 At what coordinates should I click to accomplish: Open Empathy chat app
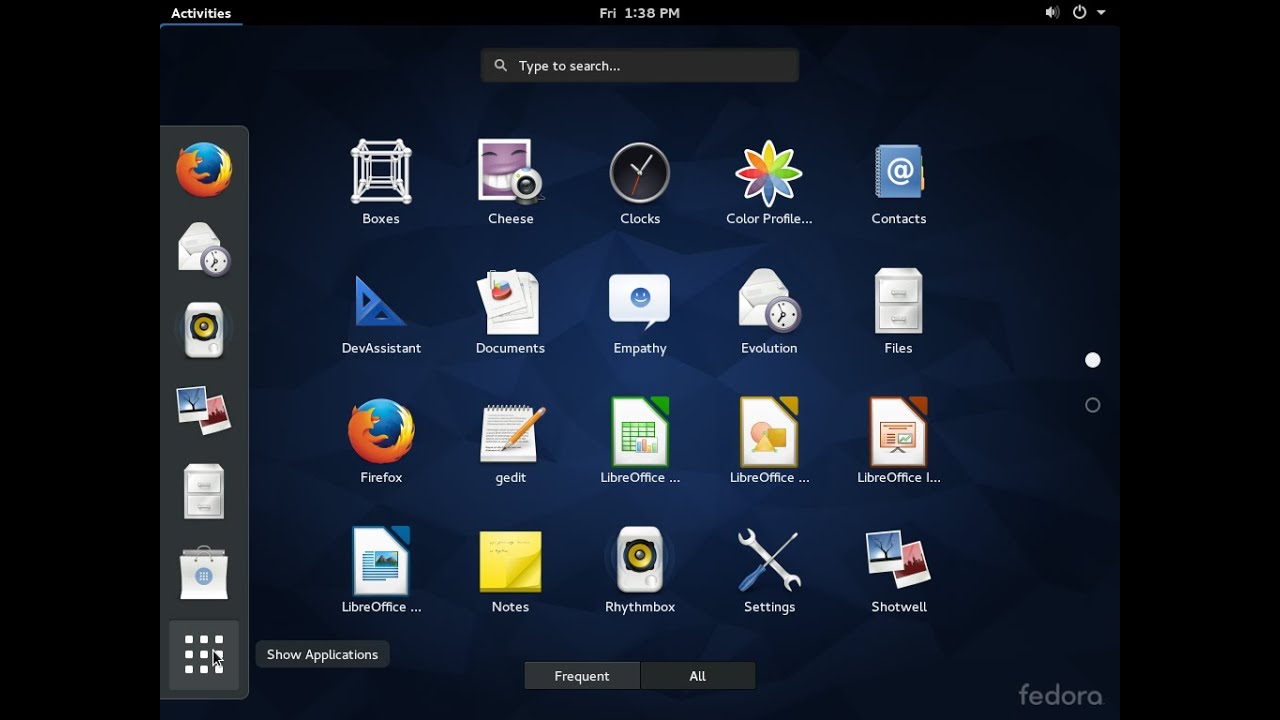point(640,311)
